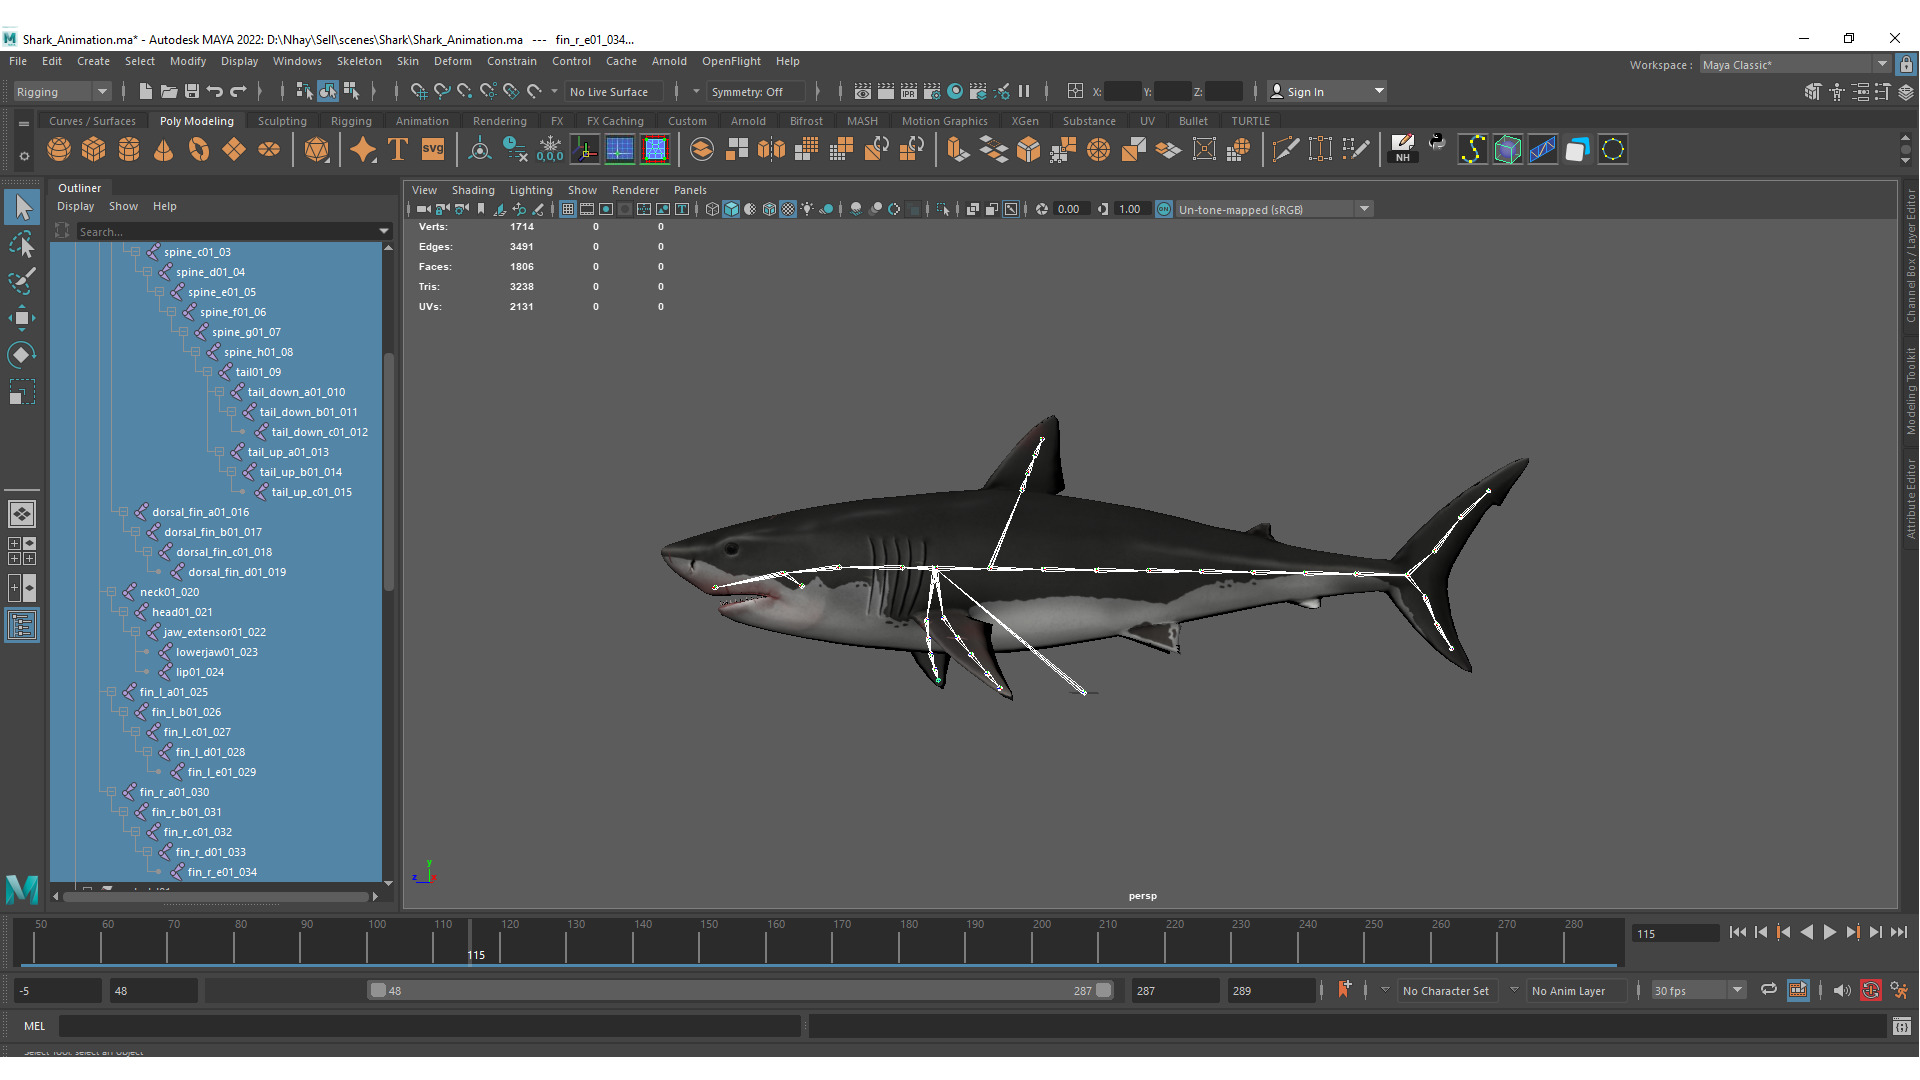Image resolution: width=1920 pixels, height=1080 pixels.
Task: Toggle viewport grid display
Action: click(568, 209)
